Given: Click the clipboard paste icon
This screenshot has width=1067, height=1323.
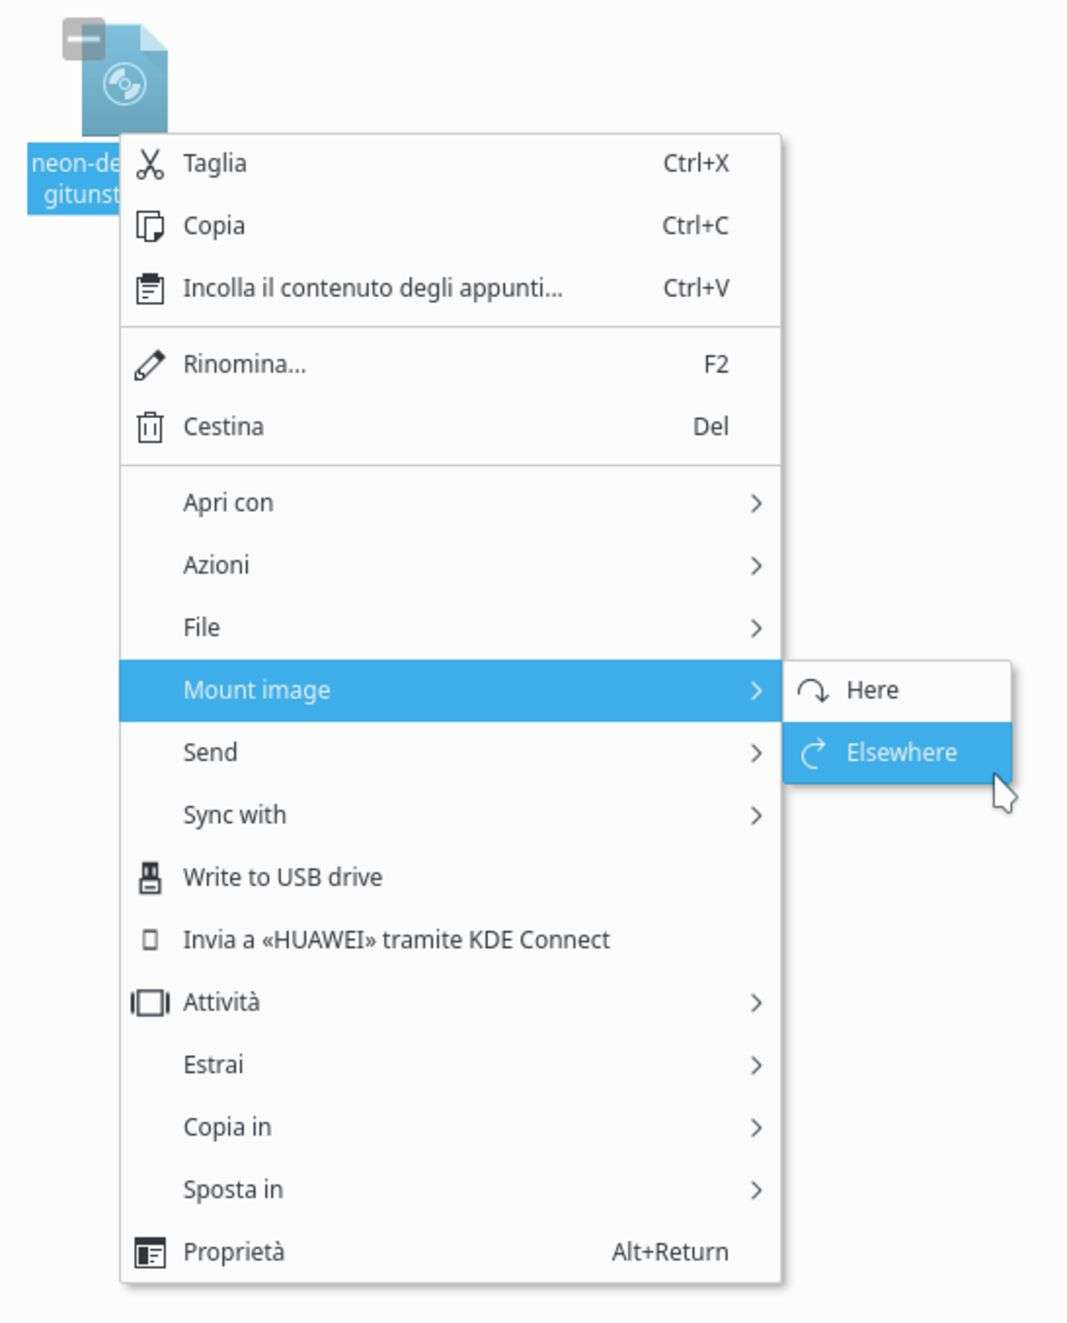Looking at the screenshot, I should pyautogui.click(x=150, y=289).
